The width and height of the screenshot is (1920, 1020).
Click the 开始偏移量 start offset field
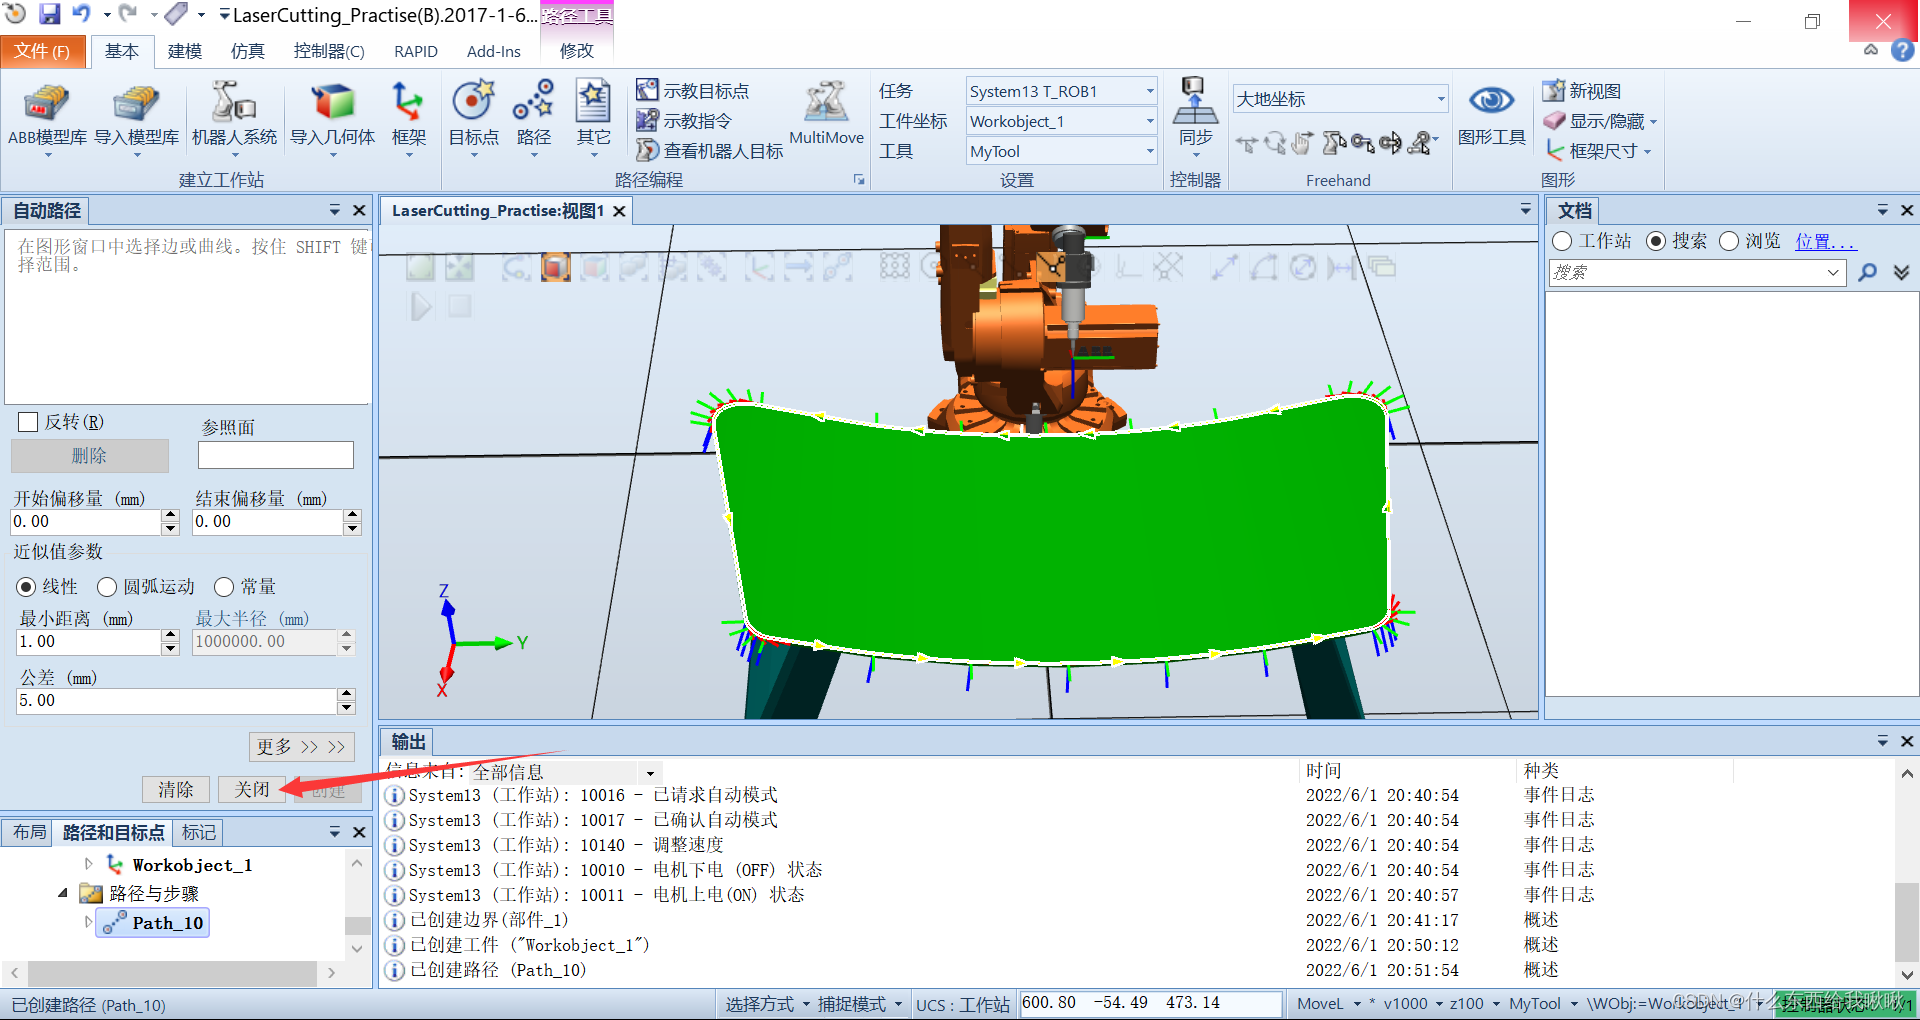pyautogui.click(x=86, y=522)
